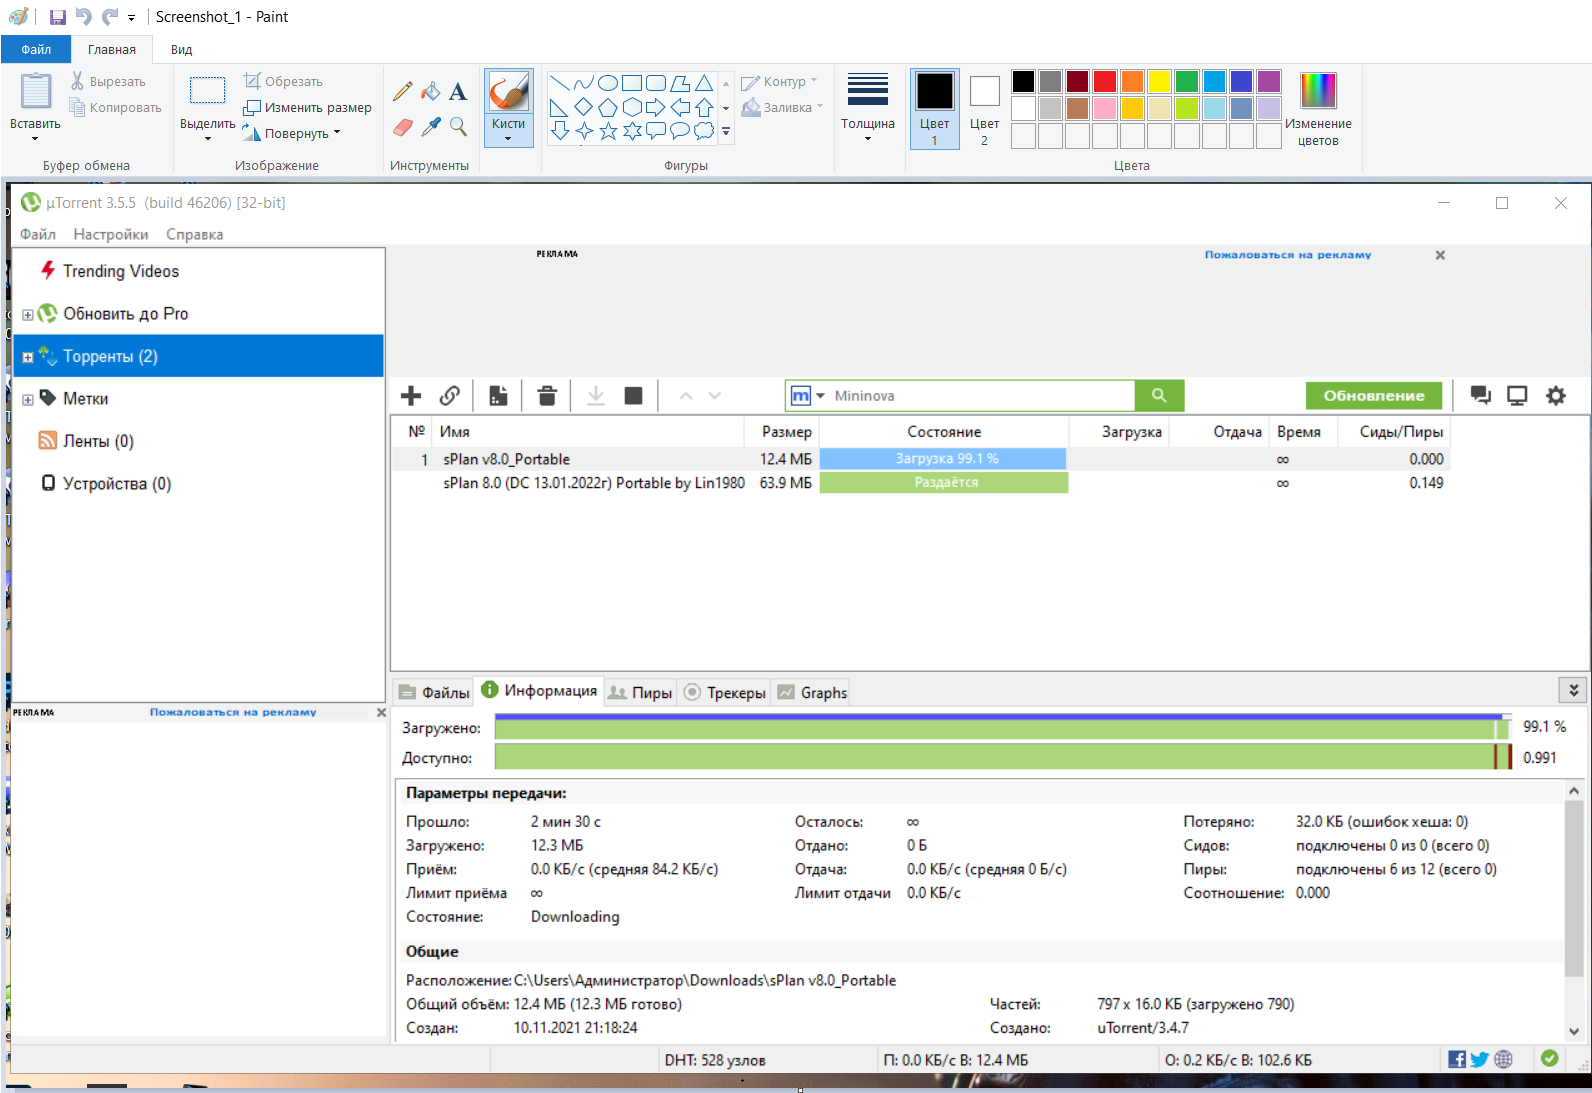Viewport: 1592px width, 1093px height.
Task: Click the Undo arrow in Paint title bar
Action: point(83,17)
